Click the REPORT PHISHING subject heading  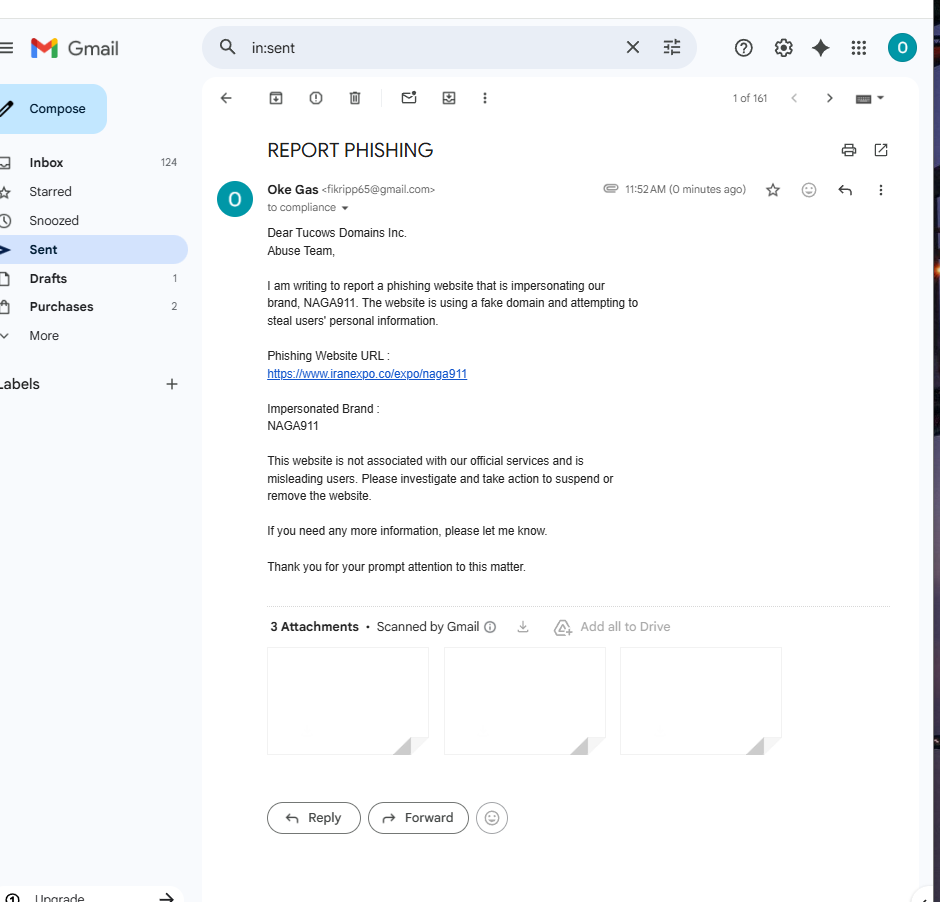(350, 150)
